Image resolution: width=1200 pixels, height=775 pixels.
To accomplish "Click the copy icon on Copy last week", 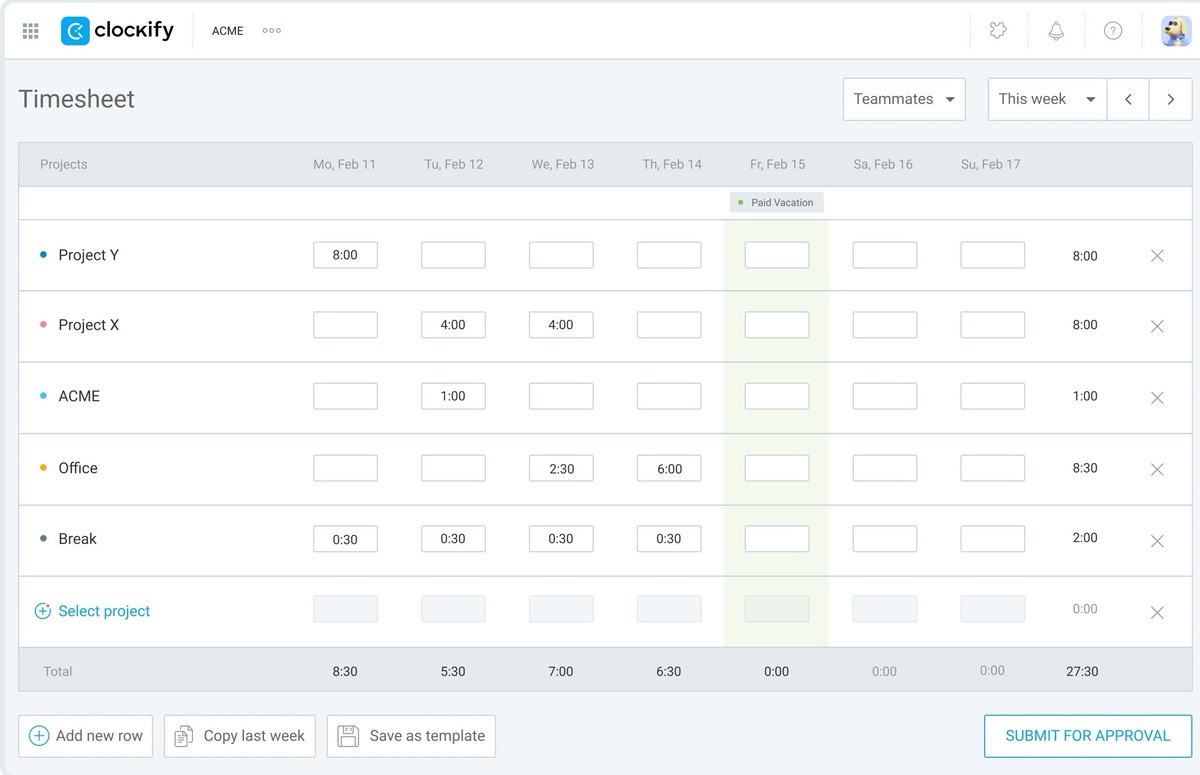I will 183,735.
